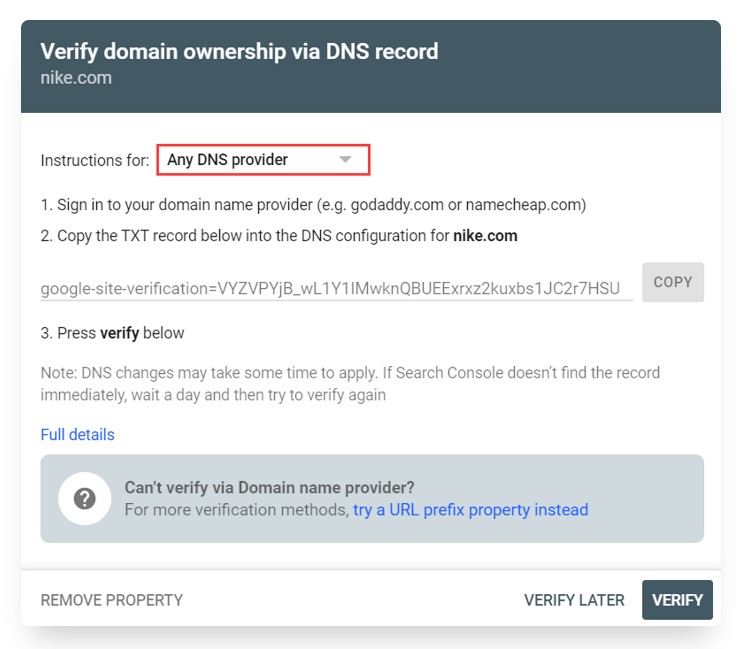Click REMOVE PROPERTY
Image resolution: width=745 pixels, height=649 pixels.
112,600
